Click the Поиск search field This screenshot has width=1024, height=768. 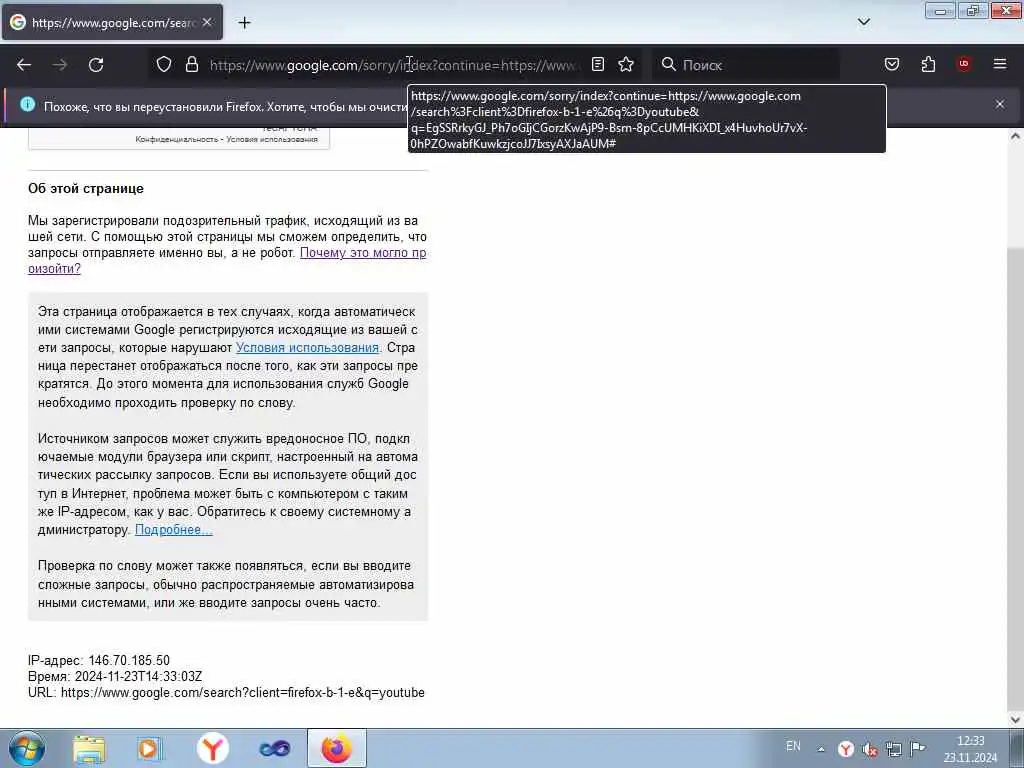click(746, 65)
